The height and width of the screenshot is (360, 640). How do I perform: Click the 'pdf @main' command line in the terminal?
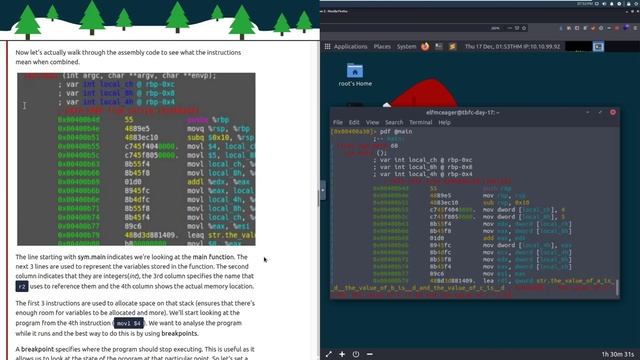pos(396,132)
